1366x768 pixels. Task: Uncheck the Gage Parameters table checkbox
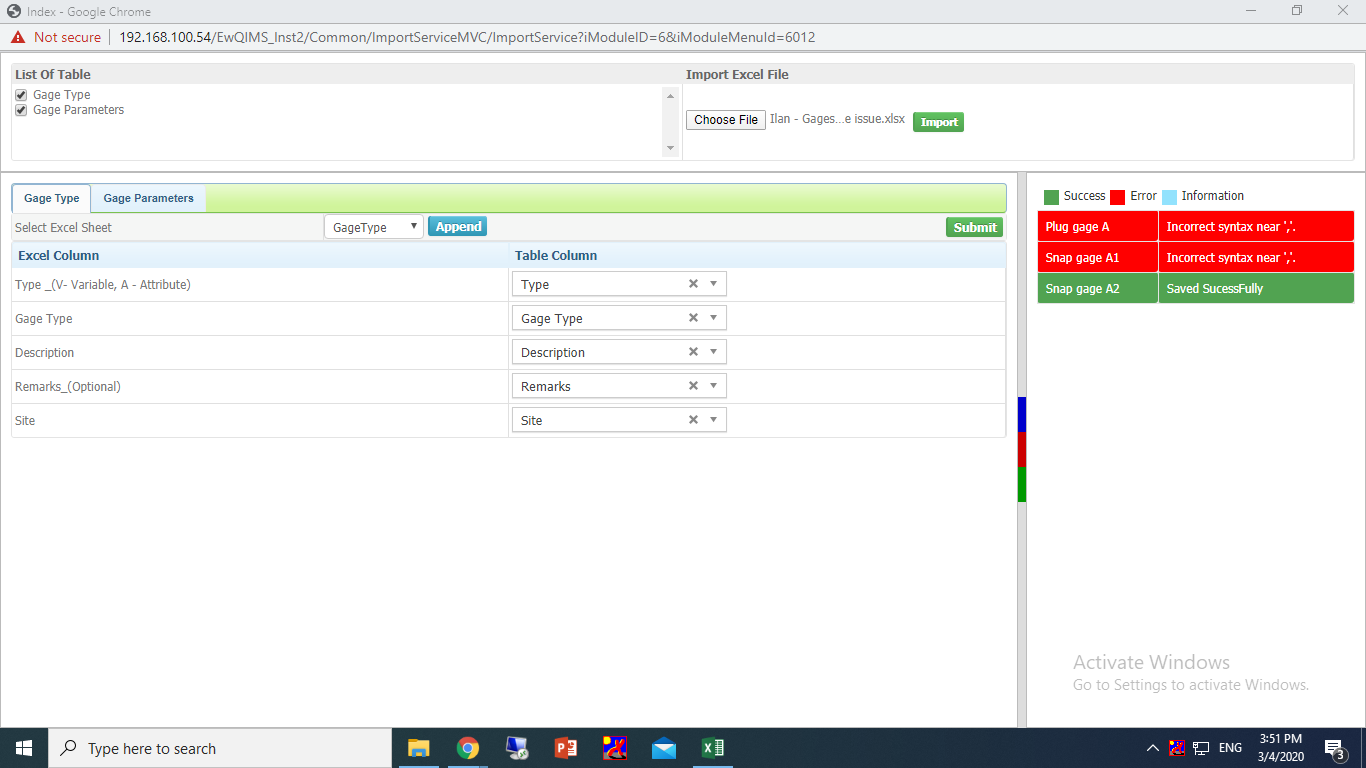click(x=21, y=110)
